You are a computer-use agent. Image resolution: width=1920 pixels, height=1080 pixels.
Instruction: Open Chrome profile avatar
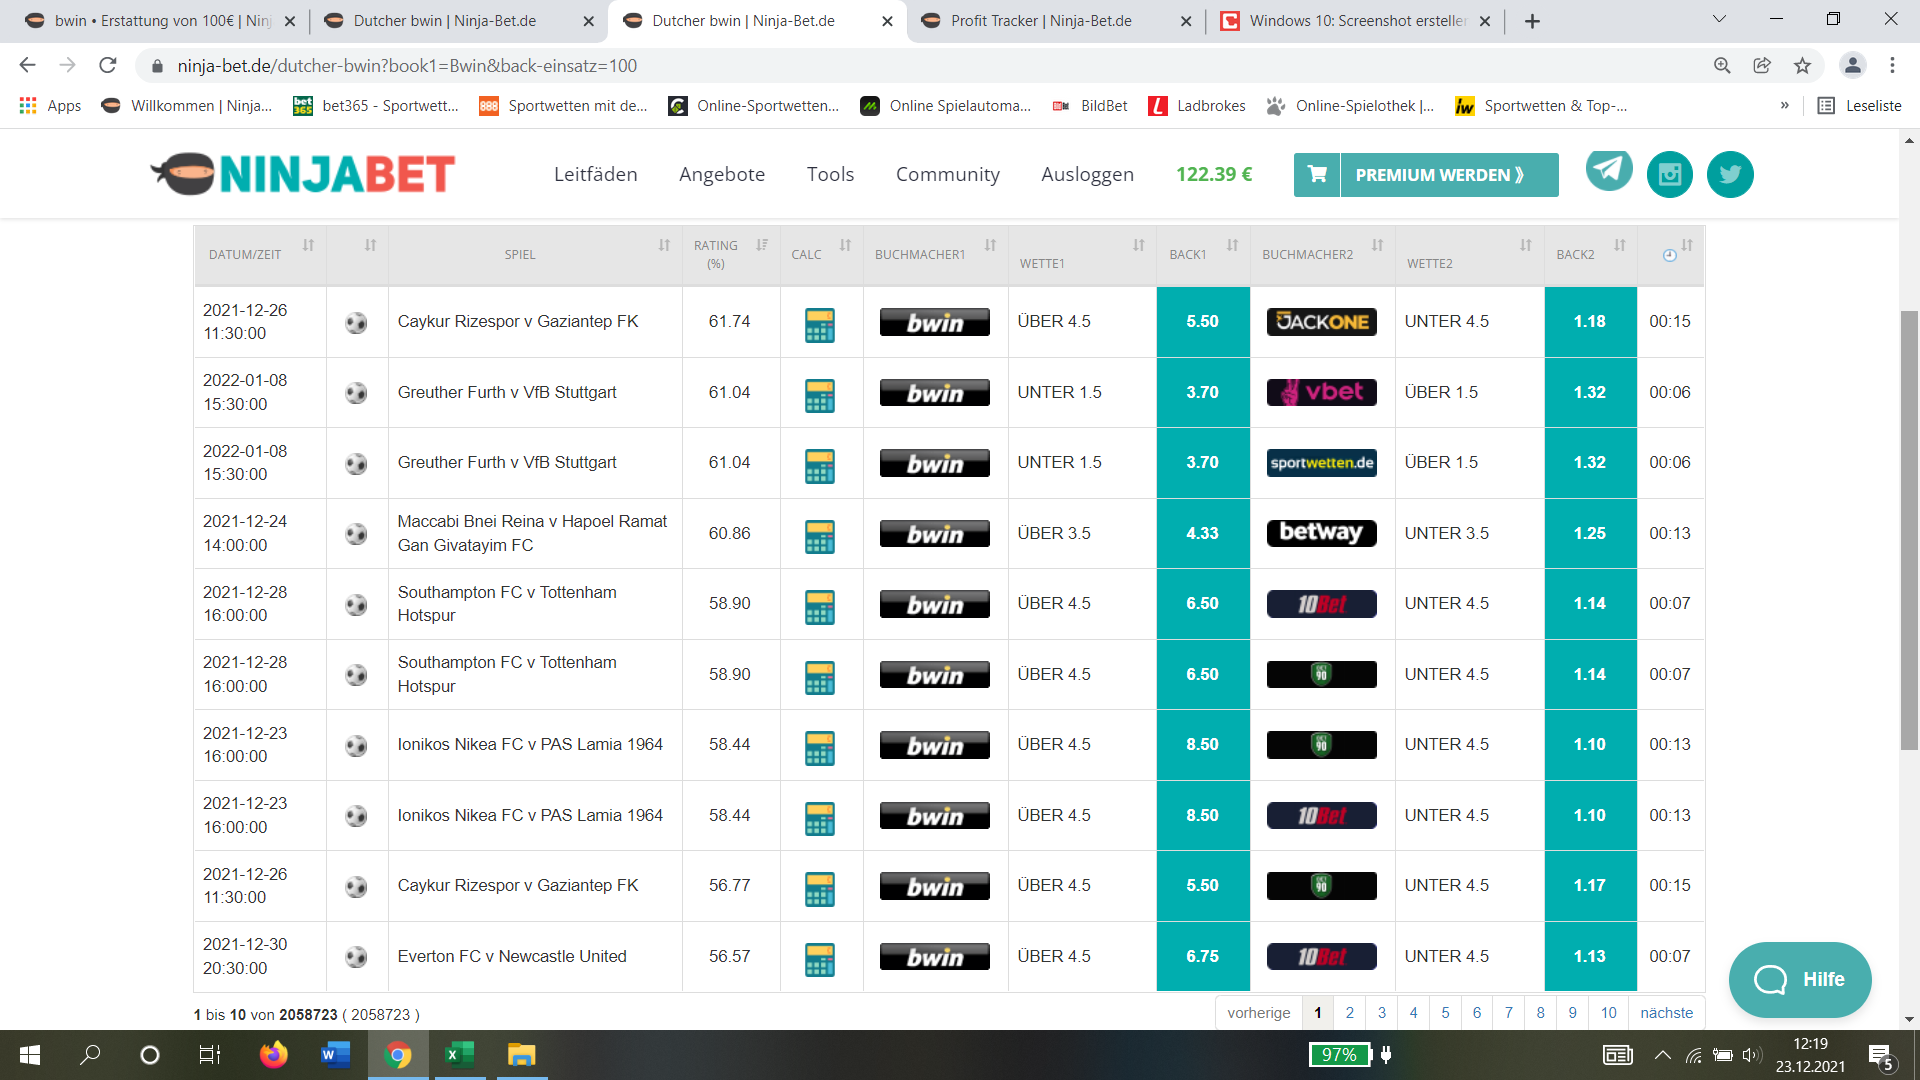click(x=1852, y=66)
